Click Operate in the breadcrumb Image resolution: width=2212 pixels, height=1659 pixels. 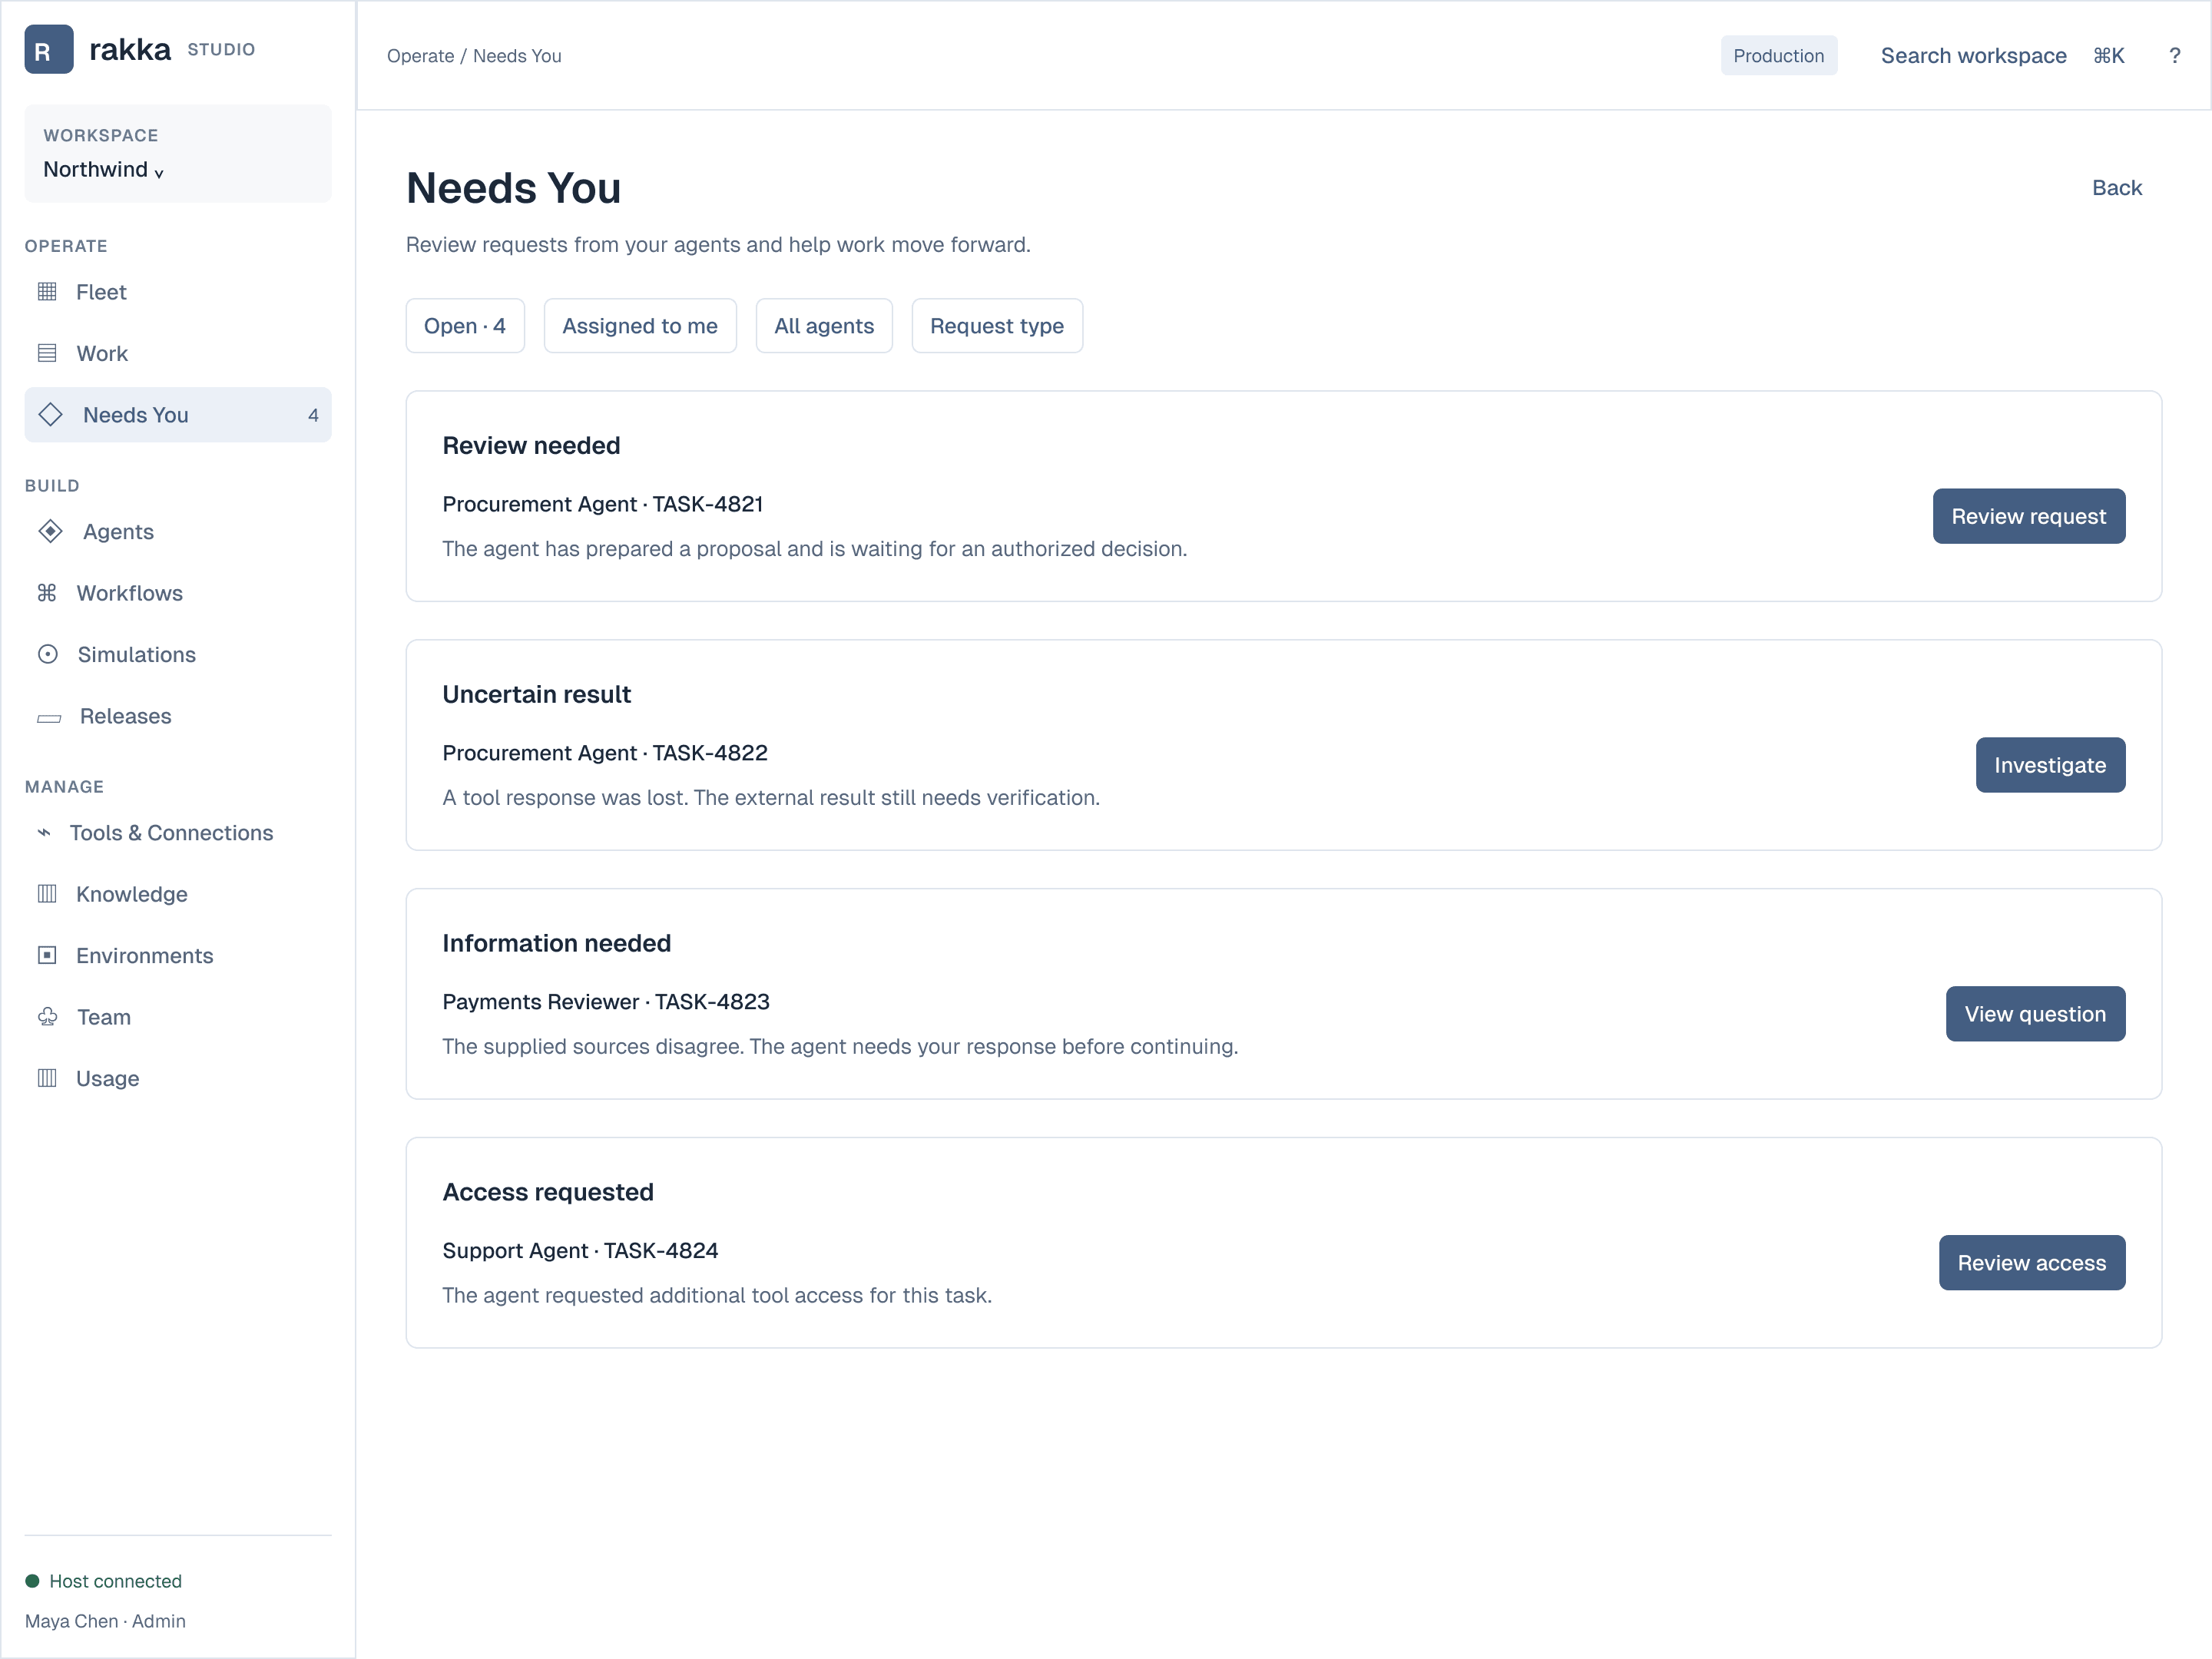[420, 56]
